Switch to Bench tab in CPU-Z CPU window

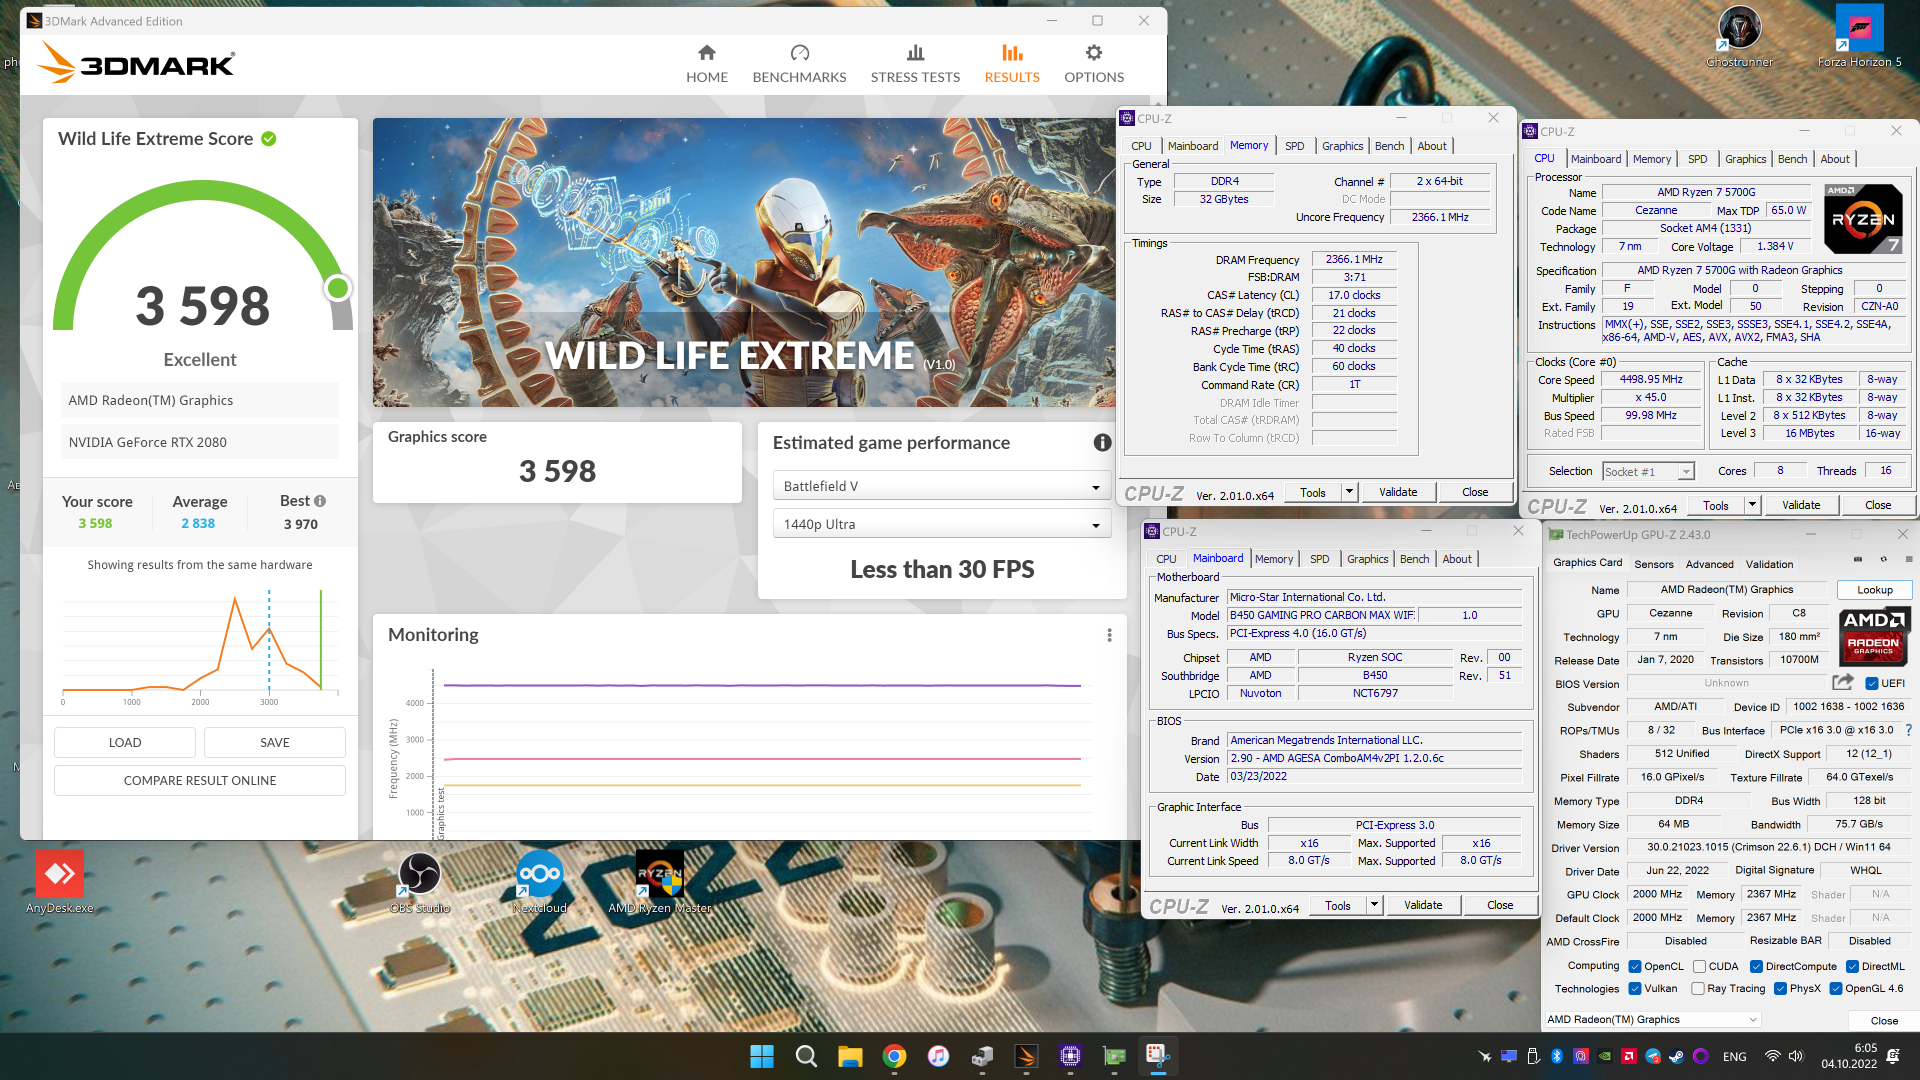(x=1792, y=159)
